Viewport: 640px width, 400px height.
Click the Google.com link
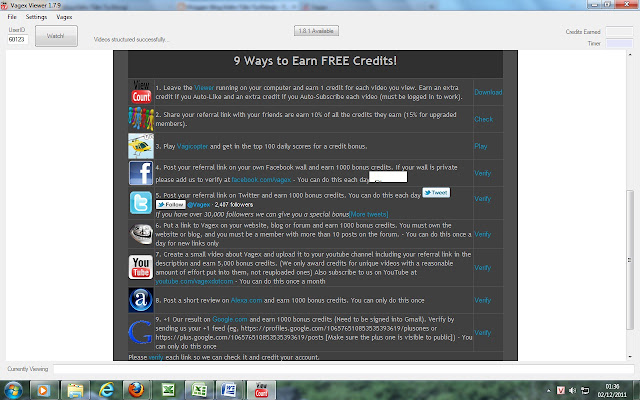(x=230, y=319)
